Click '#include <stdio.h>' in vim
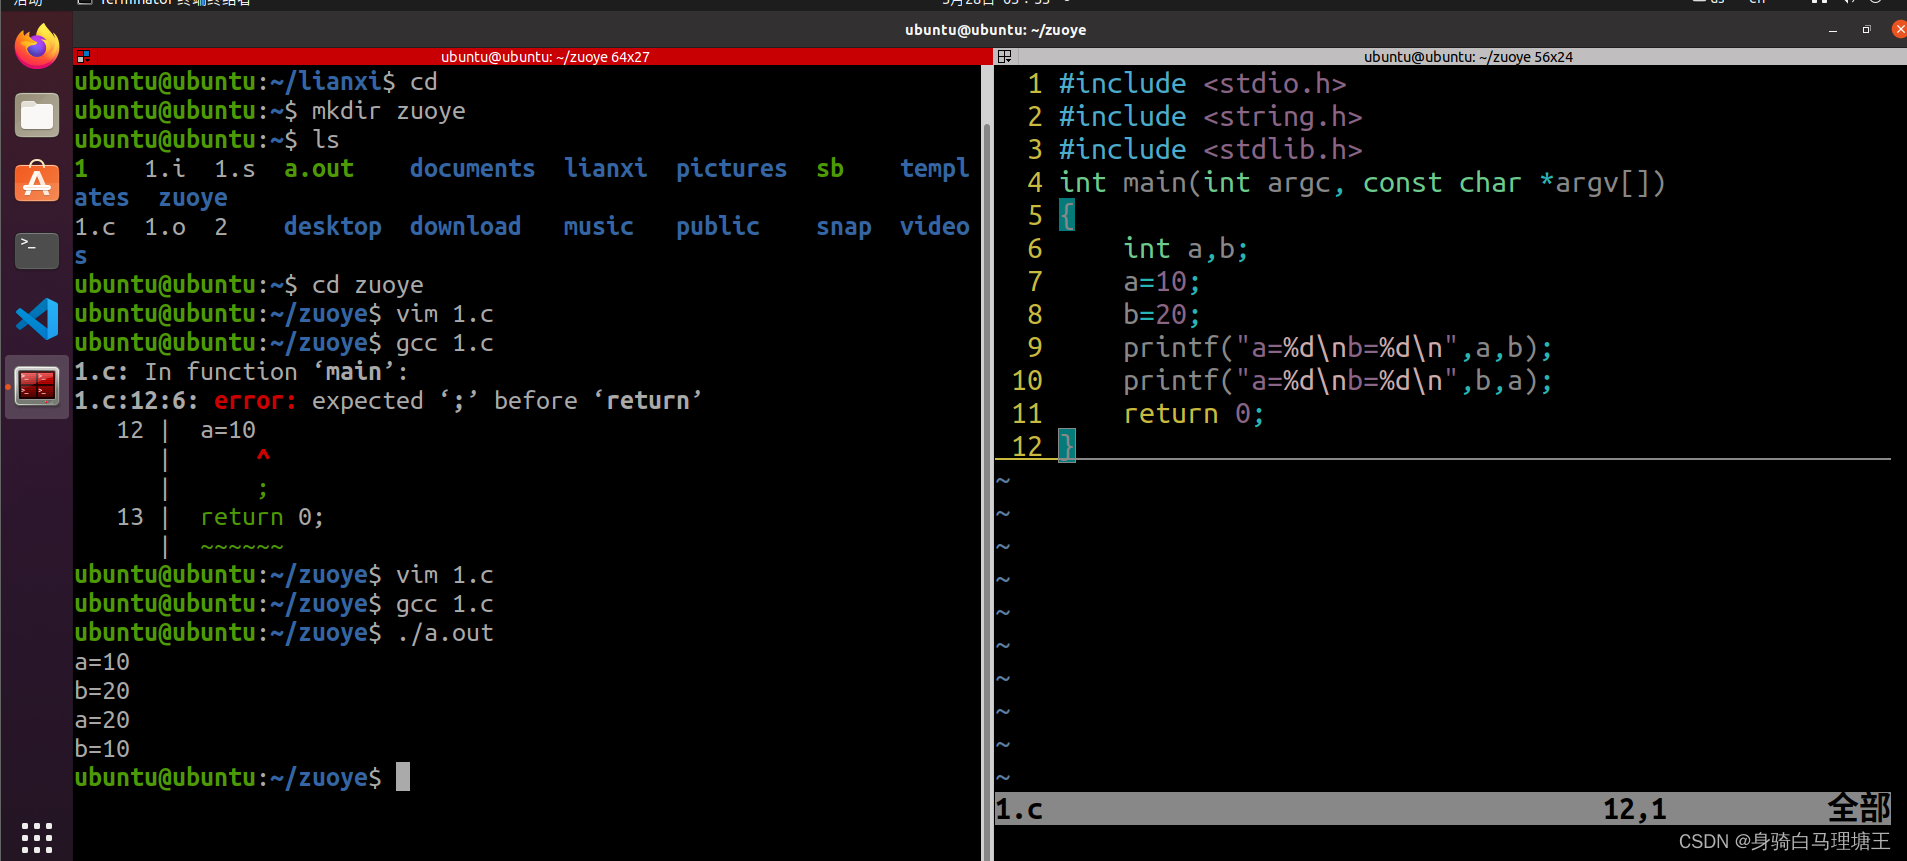This screenshot has width=1907, height=861. click(x=1202, y=83)
